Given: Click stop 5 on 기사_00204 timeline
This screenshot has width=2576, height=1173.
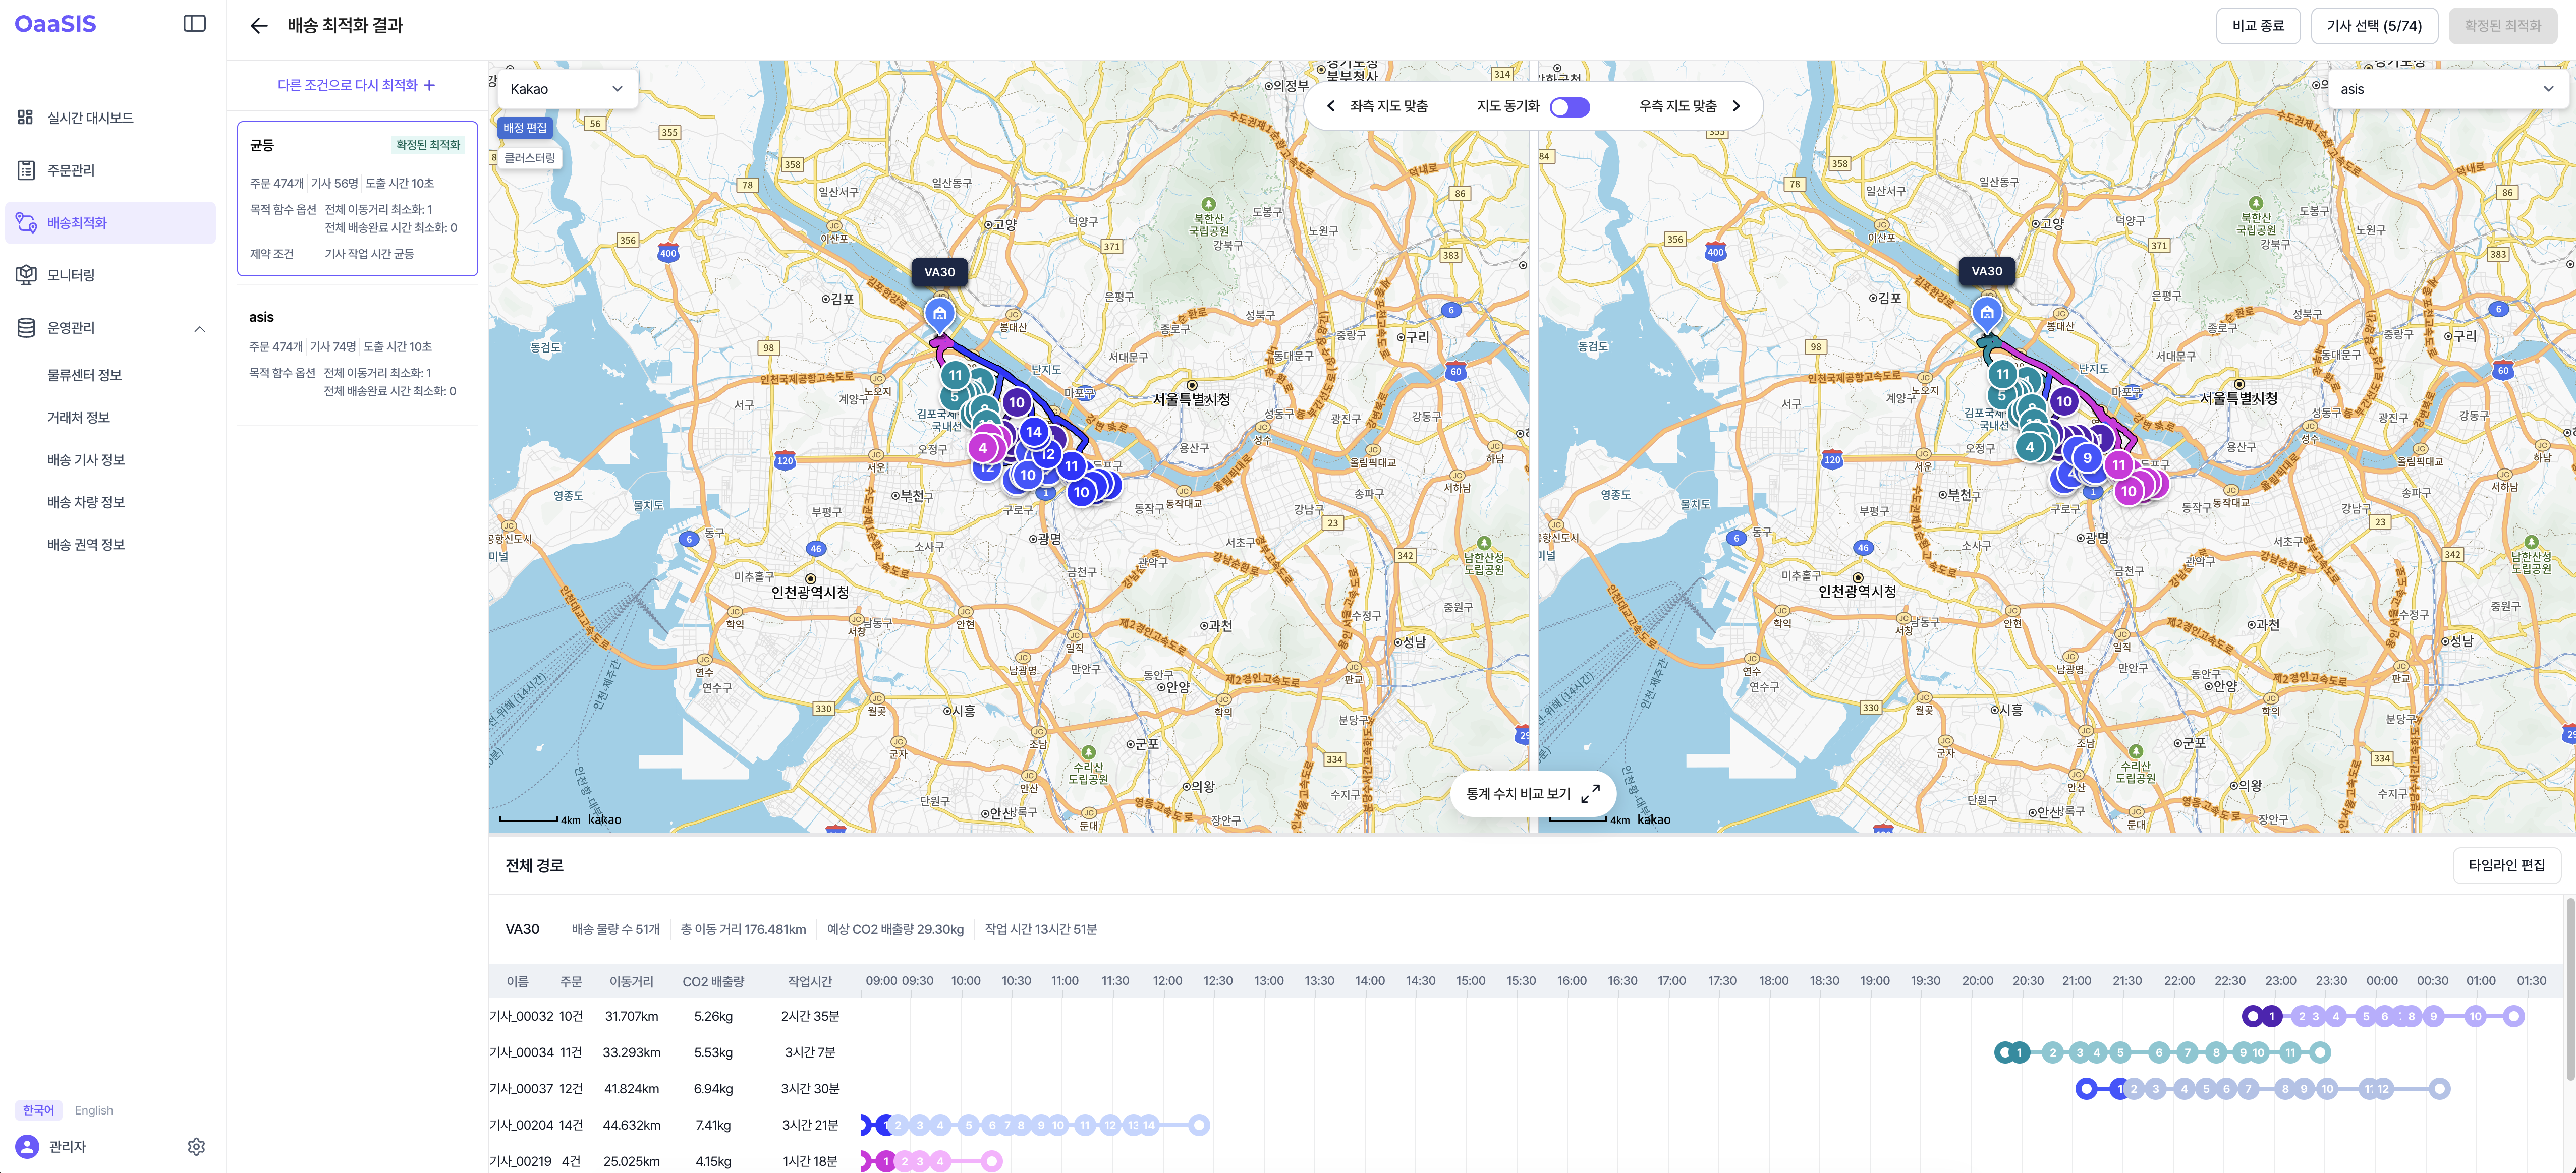Looking at the screenshot, I should (x=968, y=1126).
